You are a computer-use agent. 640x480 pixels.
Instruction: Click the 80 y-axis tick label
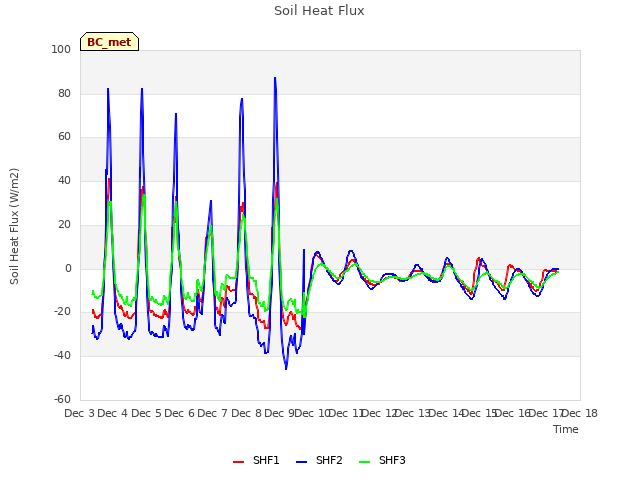click(x=64, y=93)
